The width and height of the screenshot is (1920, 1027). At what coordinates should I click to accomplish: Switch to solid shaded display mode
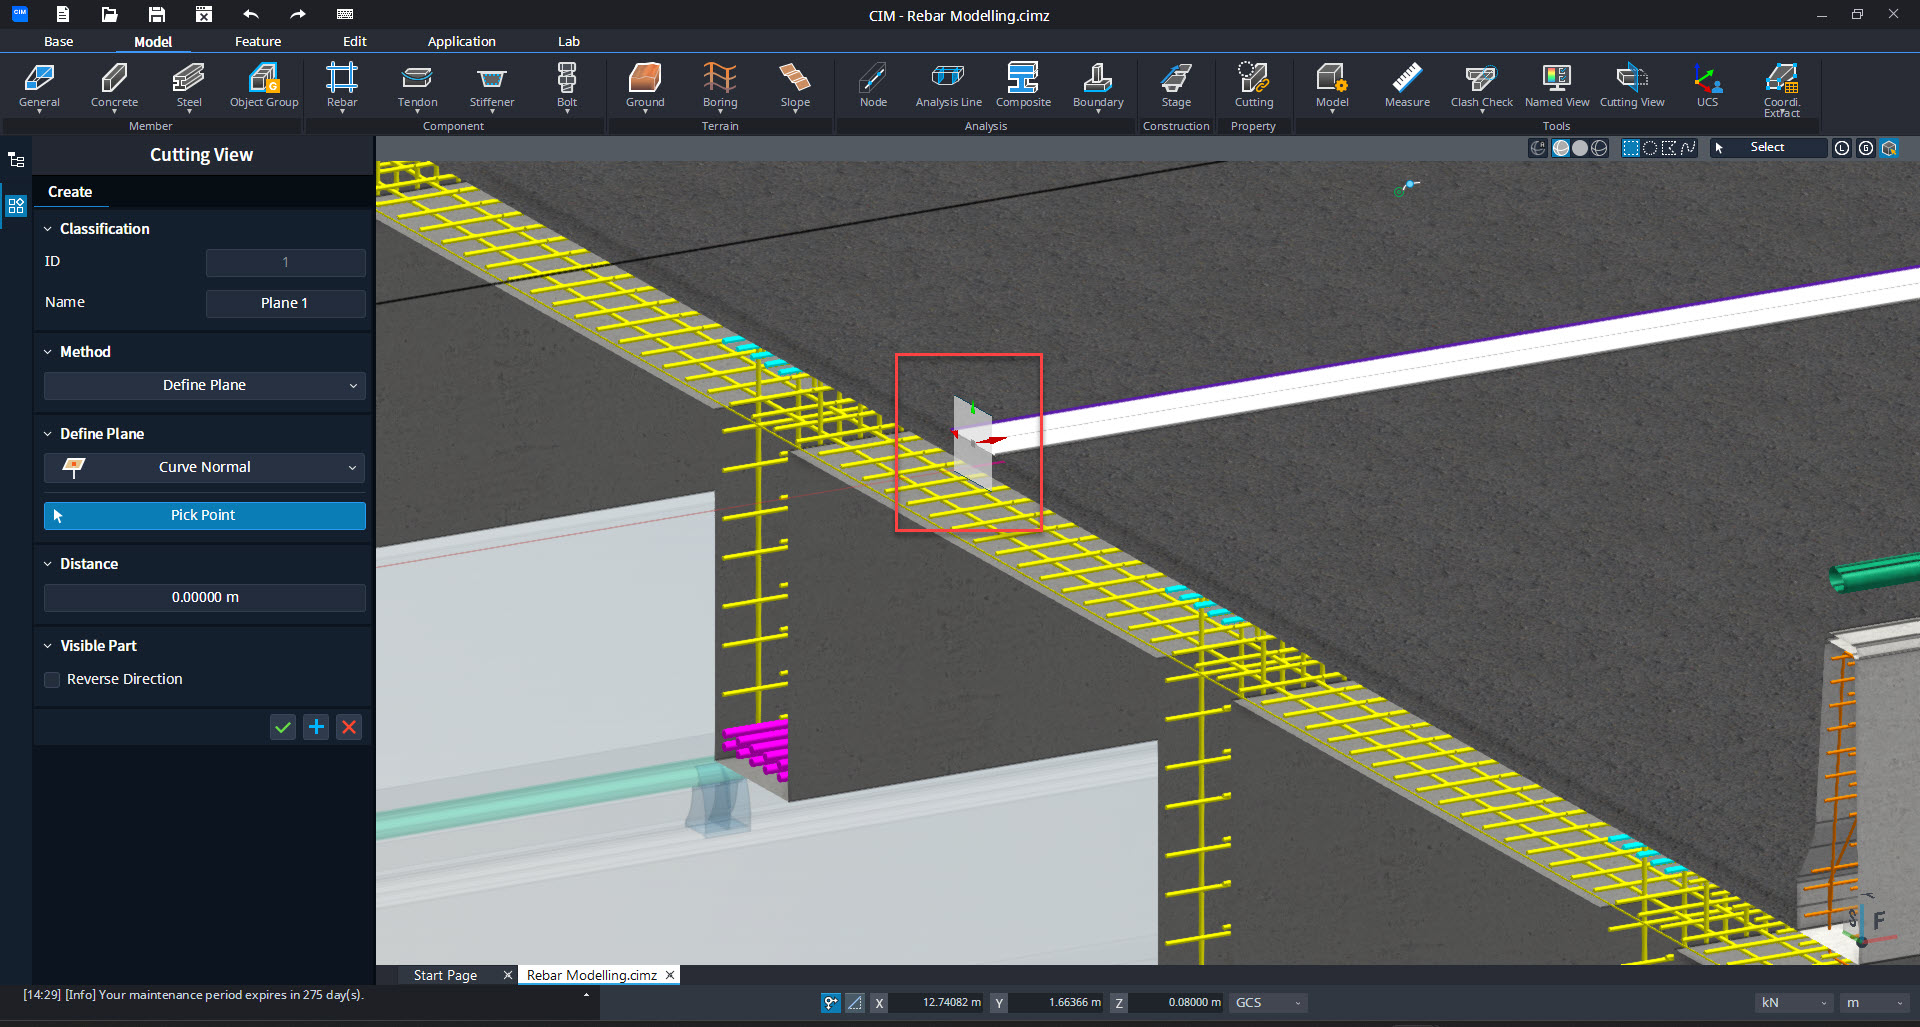pos(1580,148)
